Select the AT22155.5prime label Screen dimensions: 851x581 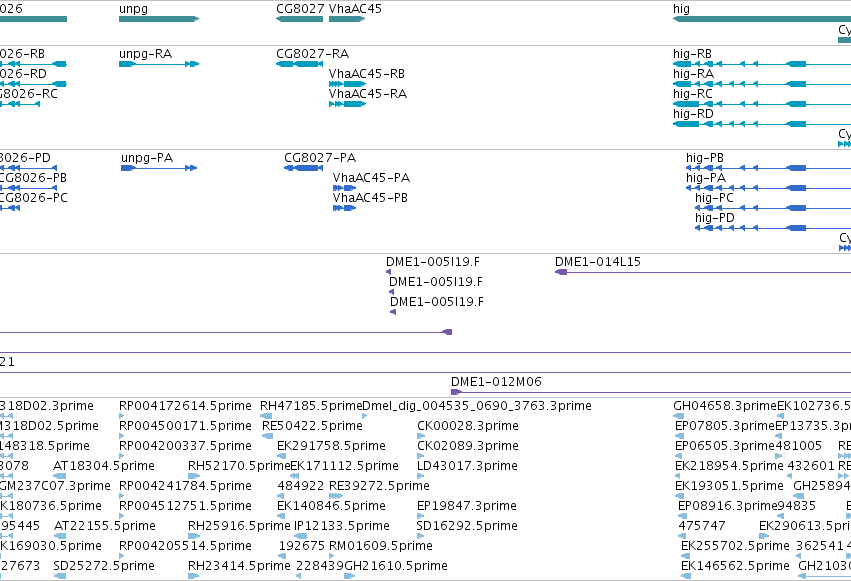[105, 526]
